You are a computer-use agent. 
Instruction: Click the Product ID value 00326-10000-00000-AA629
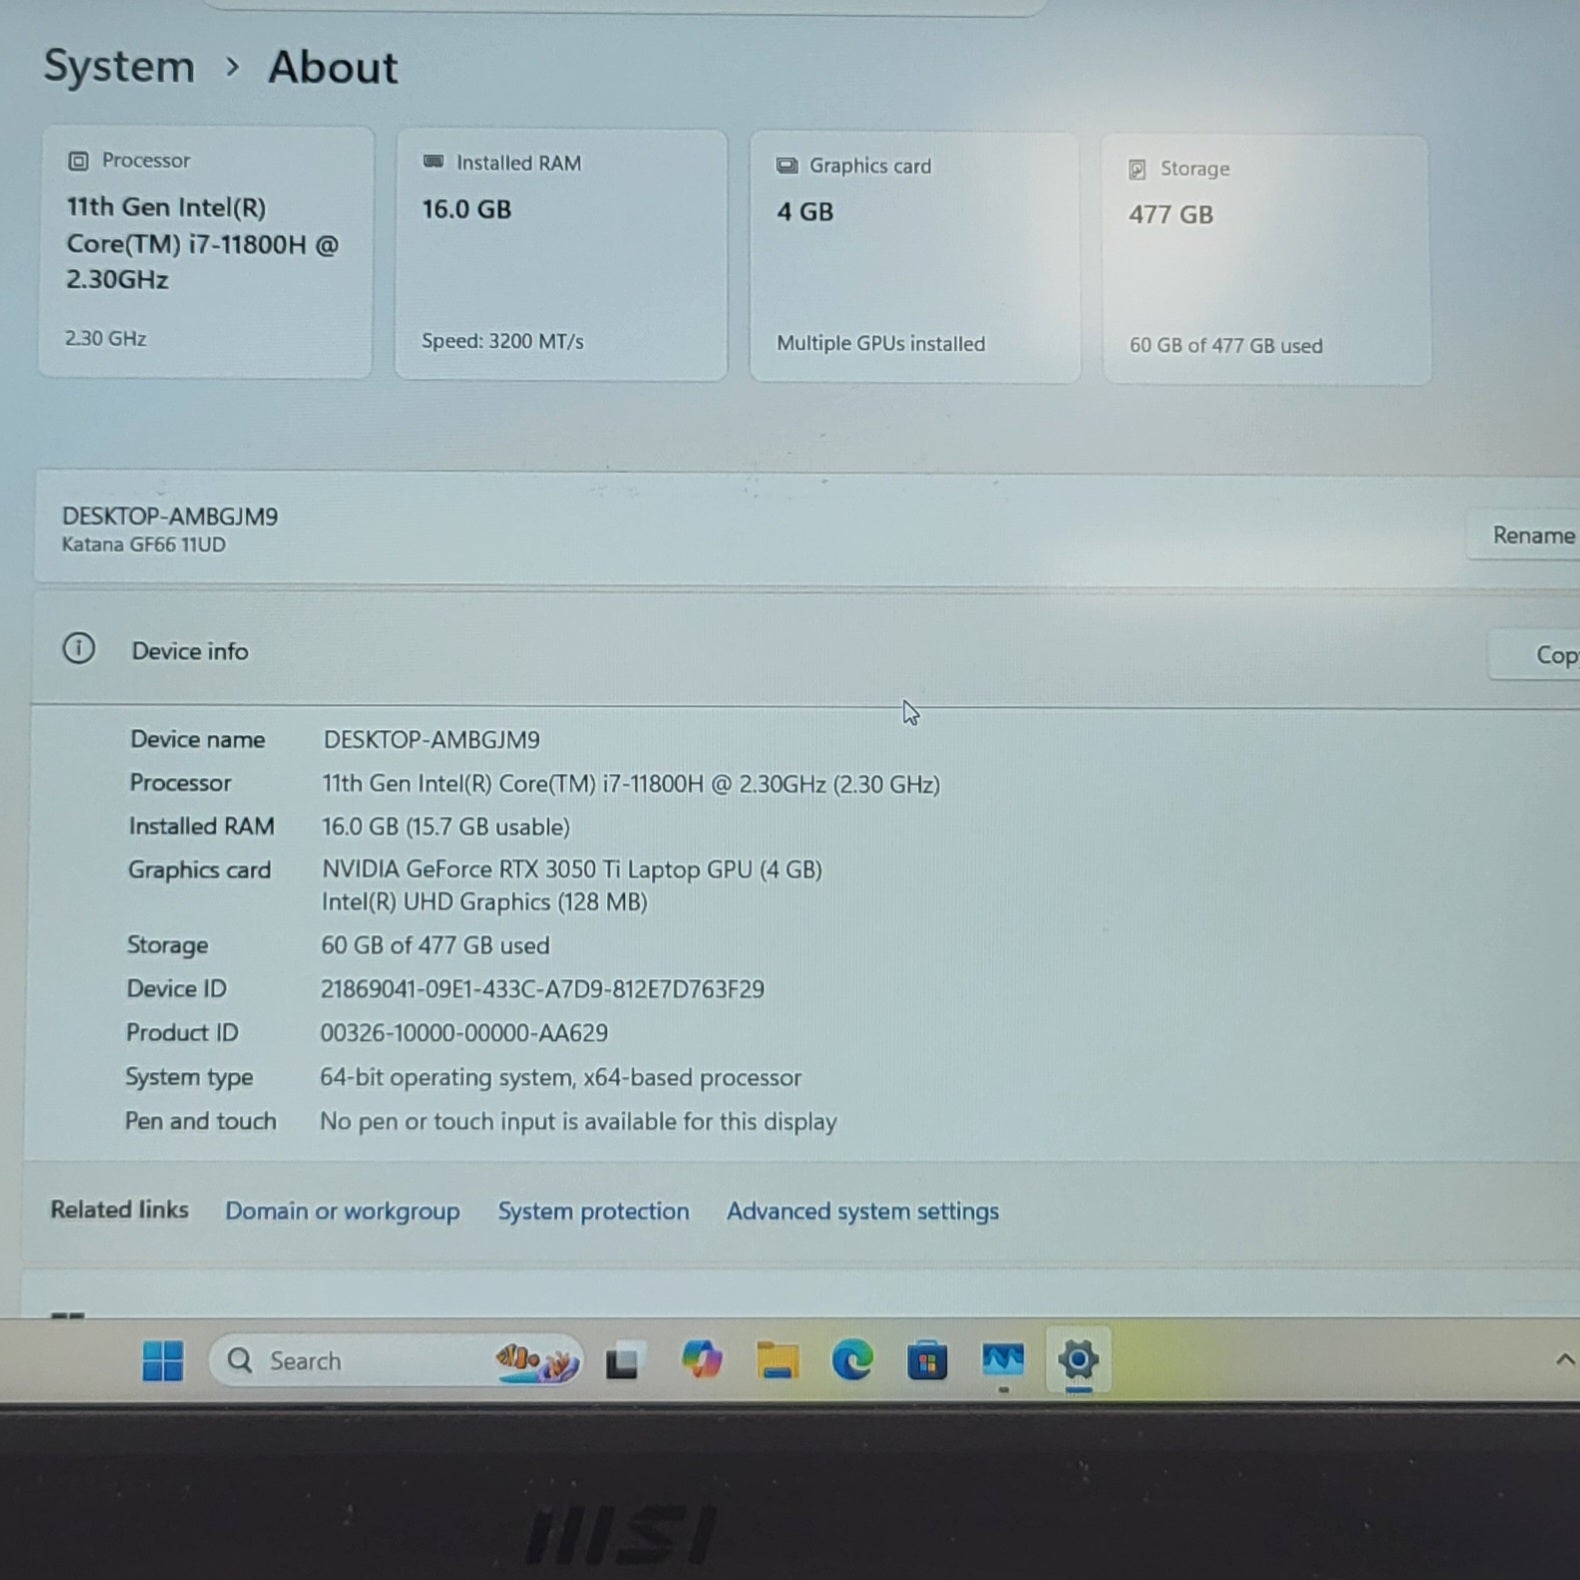click(464, 1033)
